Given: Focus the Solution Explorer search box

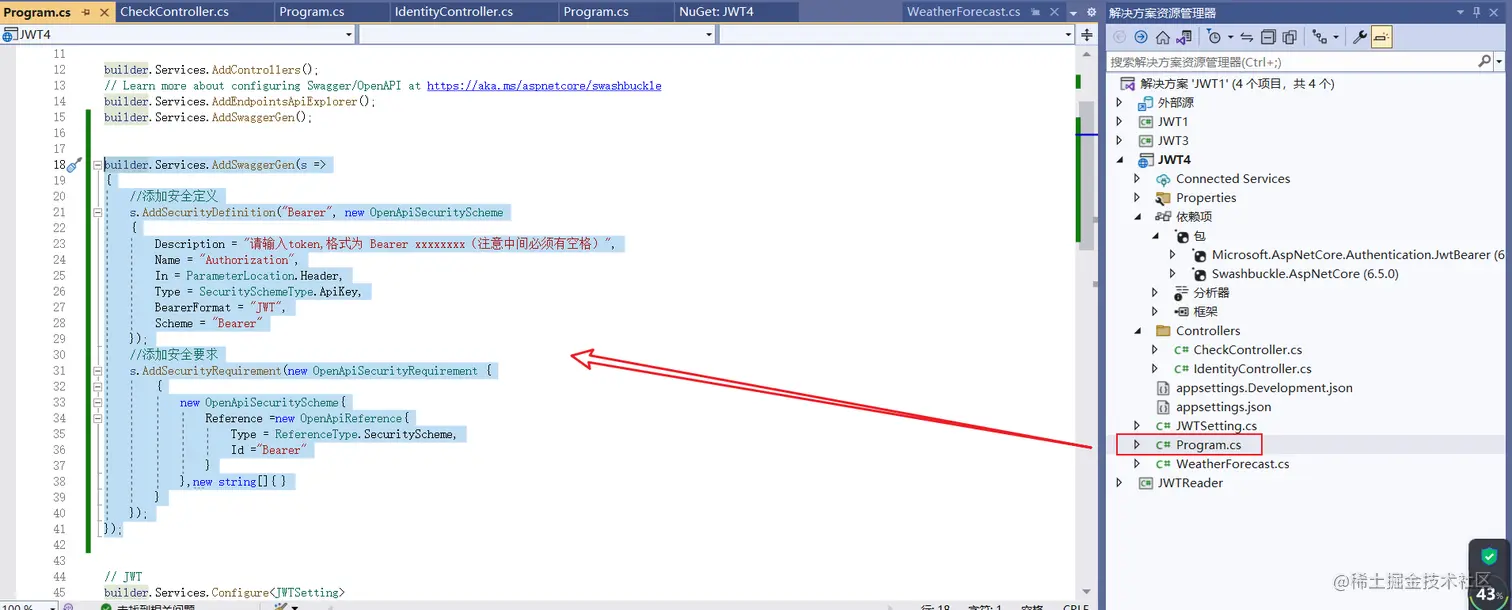Looking at the screenshot, I should [1292, 62].
